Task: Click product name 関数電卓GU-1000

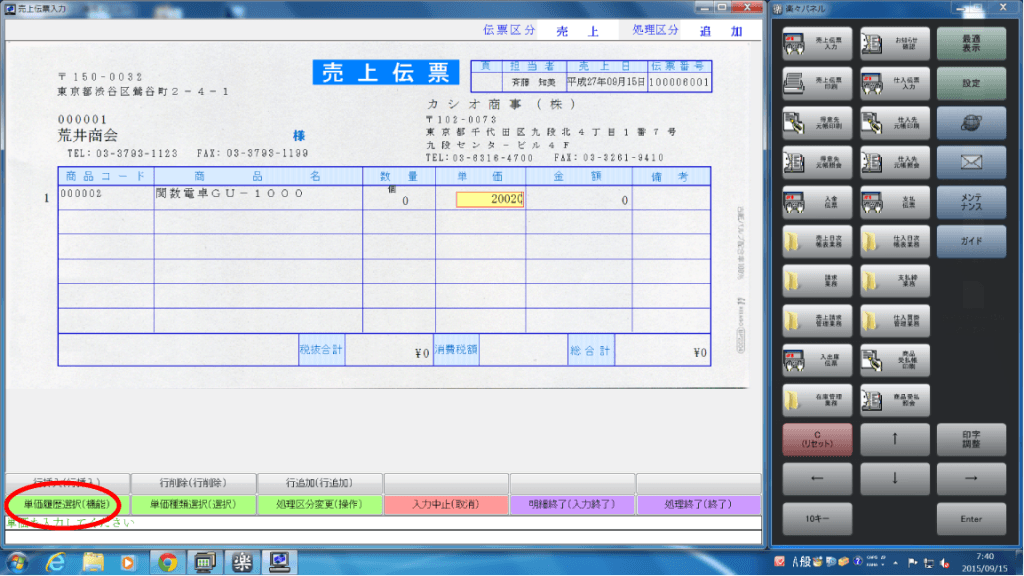Action: [x=230, y=193]
